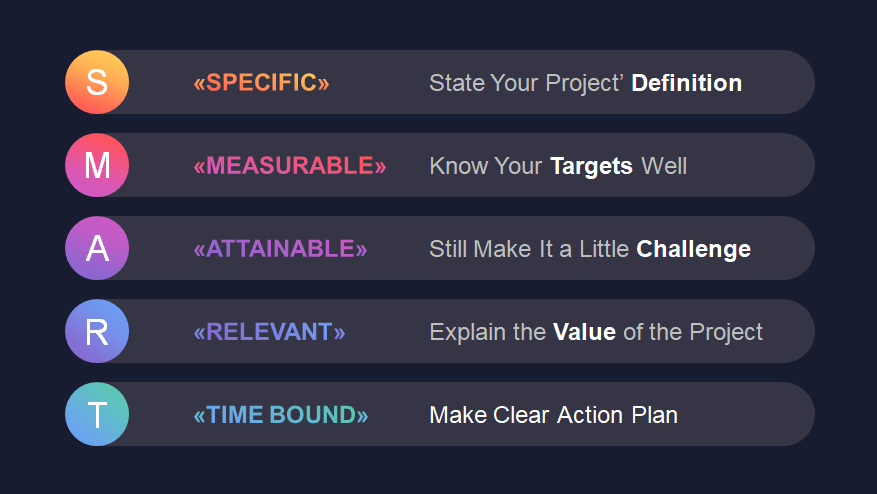
Task: Click the bold word Targets
Action: [591, 167]
